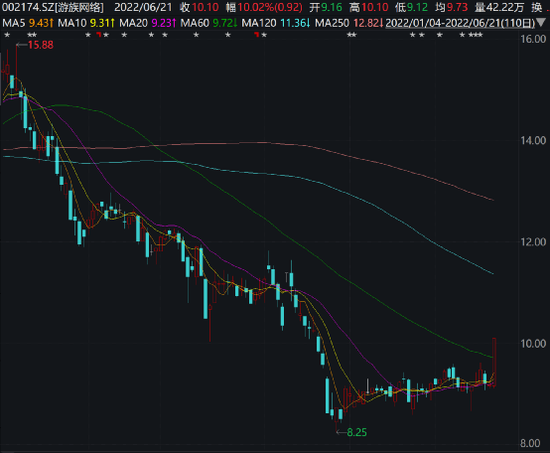Screen dimensions: 550x453
Task: Toggle the MA250 moving average label
Action: pos(349,23)
